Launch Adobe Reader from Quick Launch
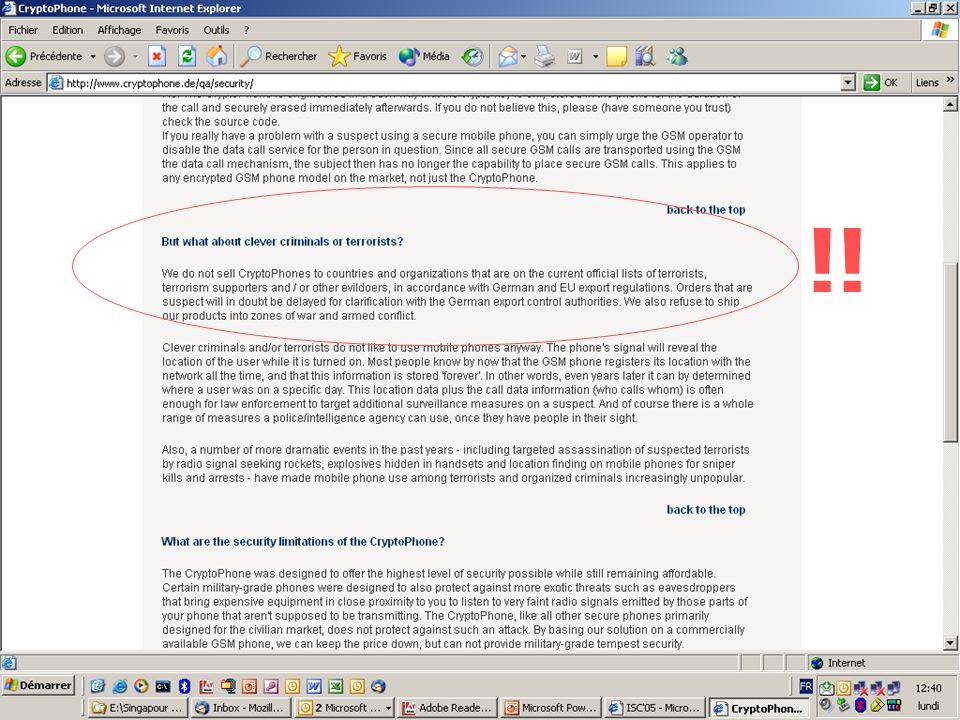 coord(206,686)
